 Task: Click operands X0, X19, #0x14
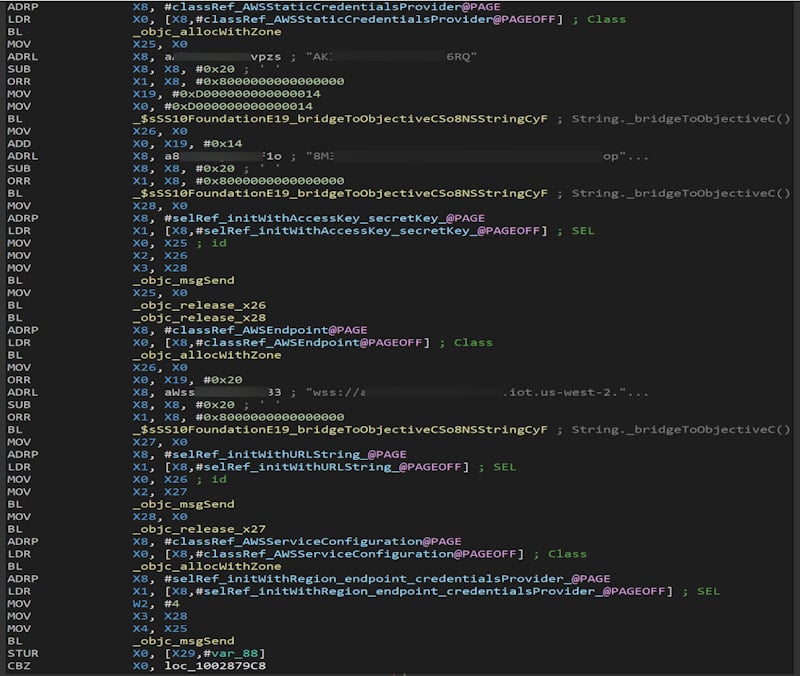(x=187, y=144)
